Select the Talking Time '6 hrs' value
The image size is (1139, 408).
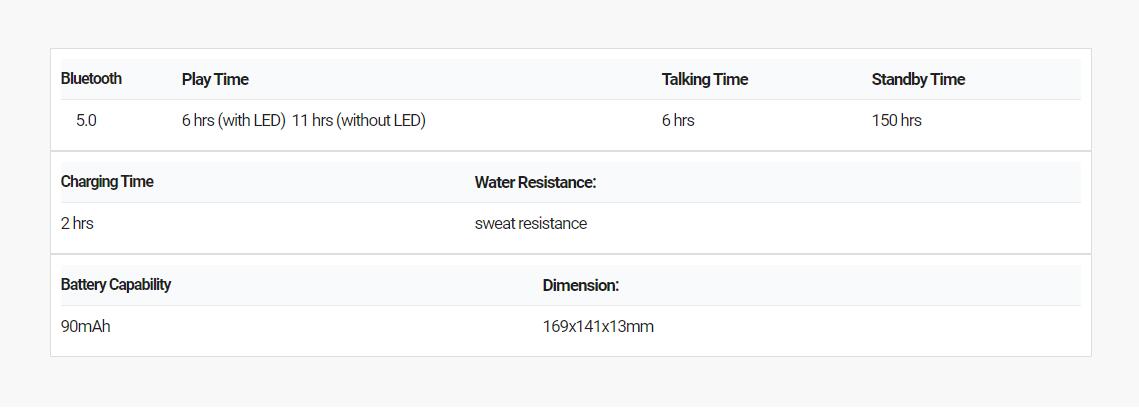(678, 121)
